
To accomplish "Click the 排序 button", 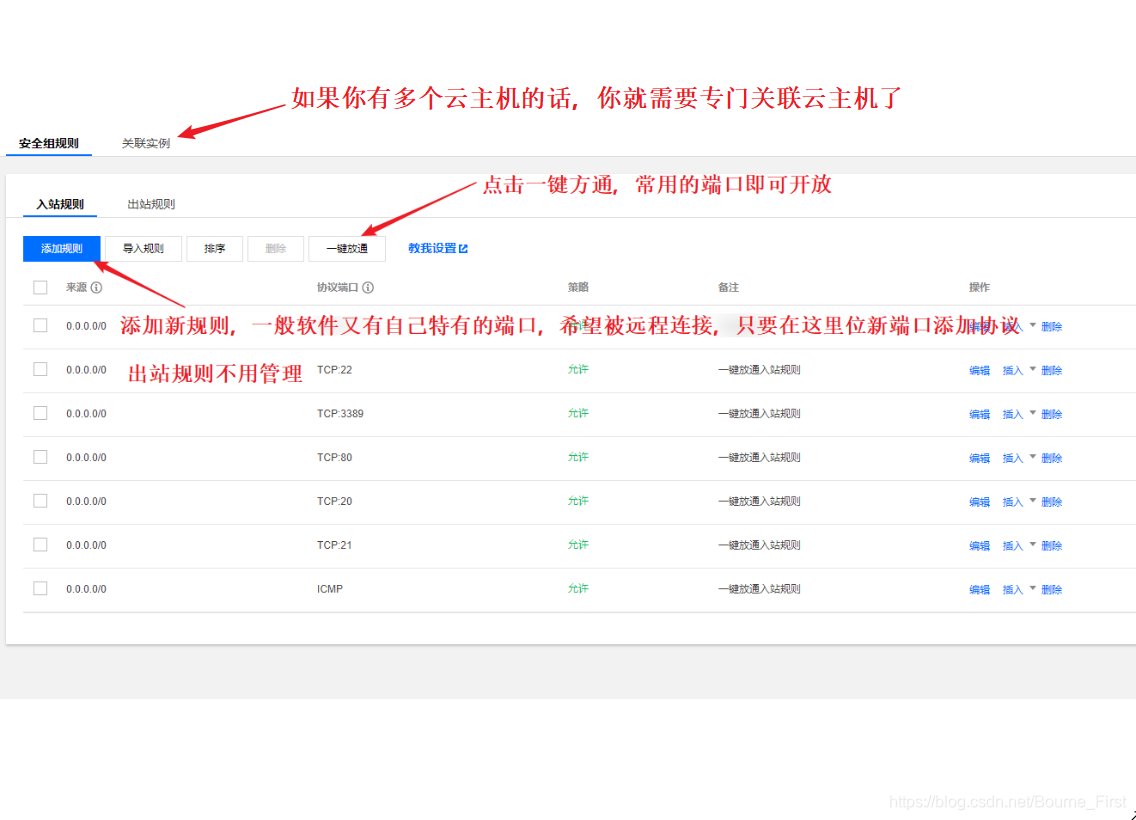I will tap(214, 248).
